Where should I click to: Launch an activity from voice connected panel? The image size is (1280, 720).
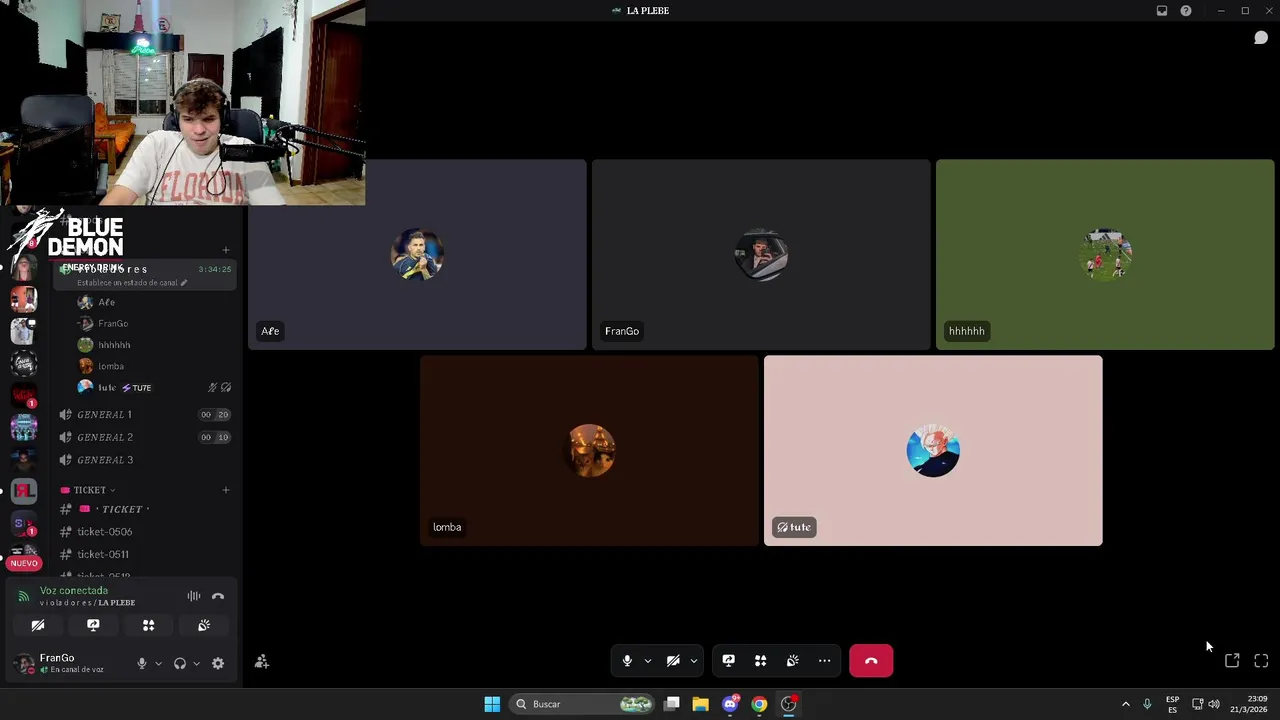point(148,625)
